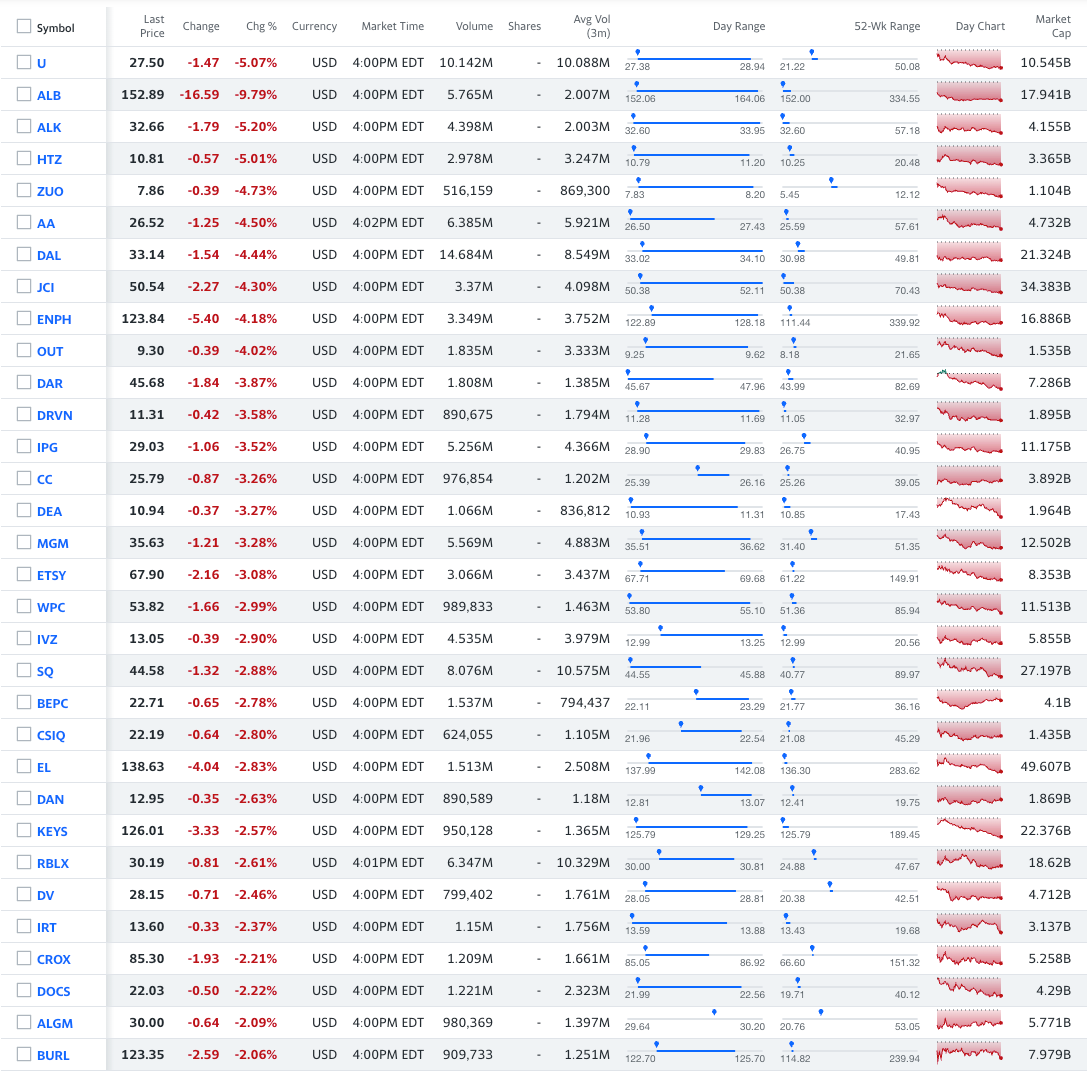Open the ALK symbol page
The image size is (1087, 1089).
(49, 127)
